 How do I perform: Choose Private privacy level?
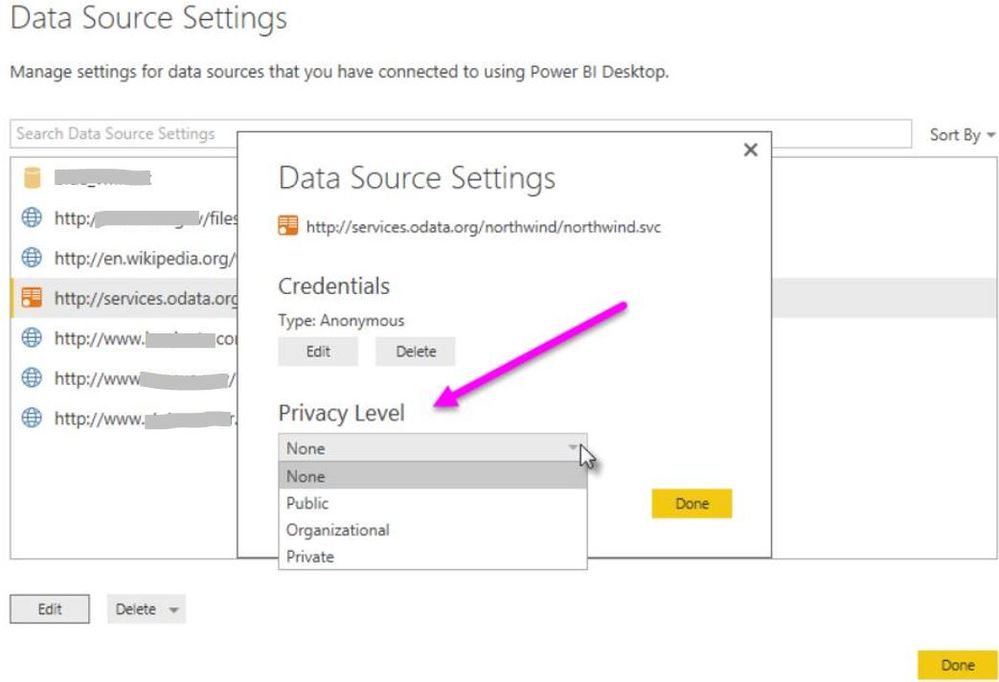point(433,556)
